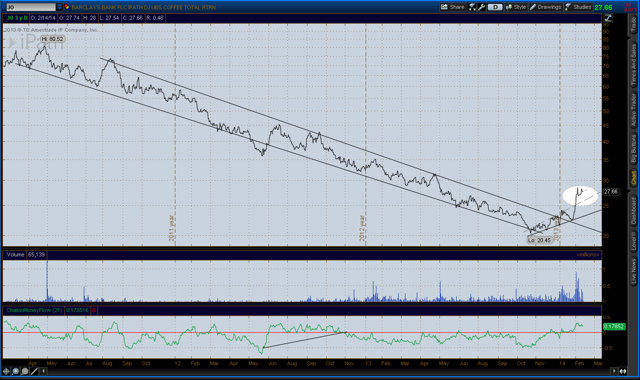Viewport: 640px width, 380px height.
Task: Click the zoom-in magnifier icon
Action: (x=16, y=371)
